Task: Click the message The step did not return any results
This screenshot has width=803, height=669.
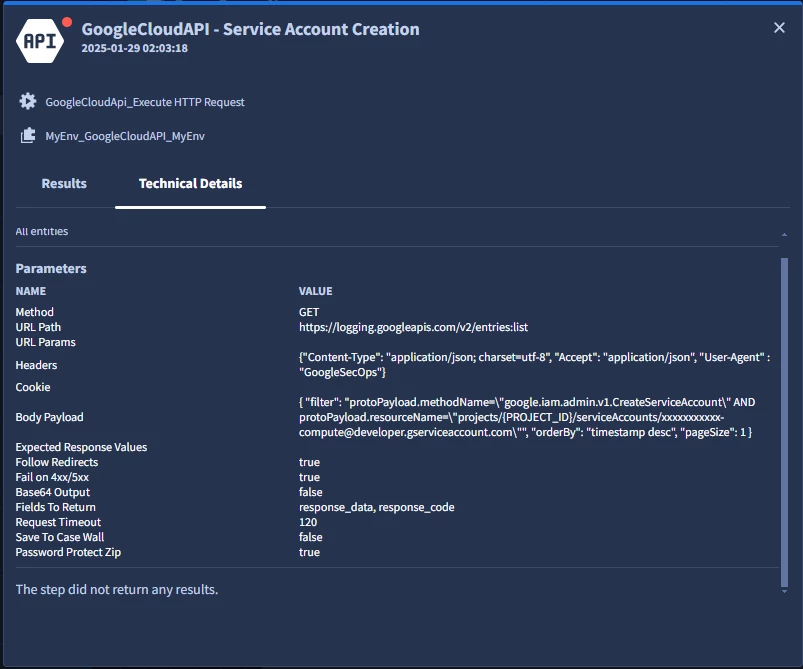Action: pyautogui.click(x=117, y=590)
